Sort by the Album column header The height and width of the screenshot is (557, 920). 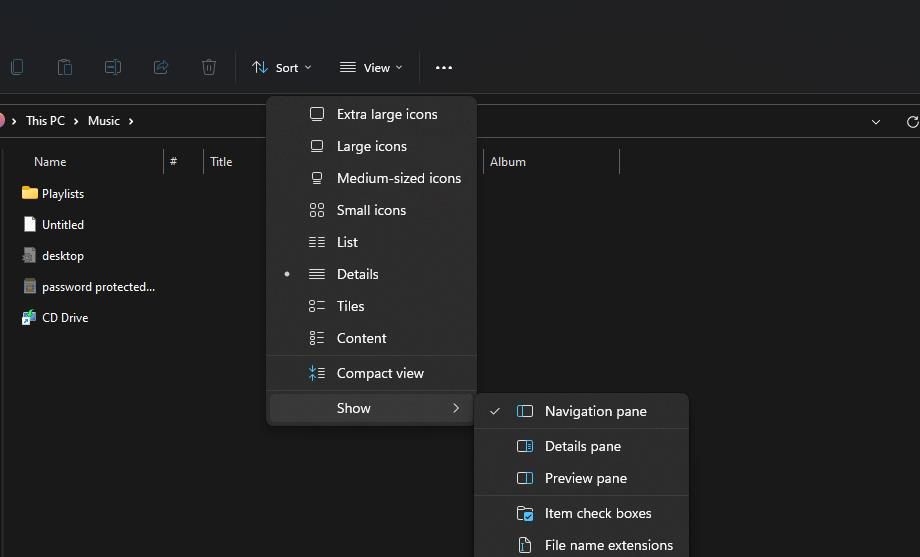pos(508,161)
